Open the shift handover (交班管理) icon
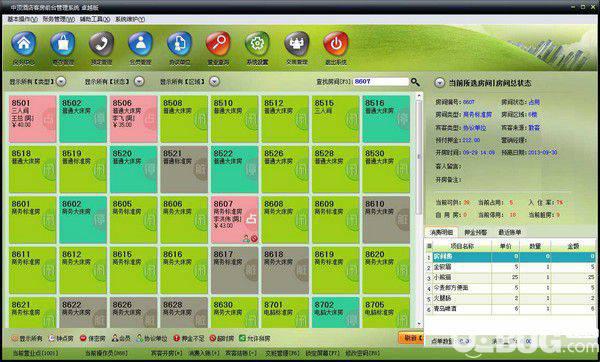 [297, 44]
